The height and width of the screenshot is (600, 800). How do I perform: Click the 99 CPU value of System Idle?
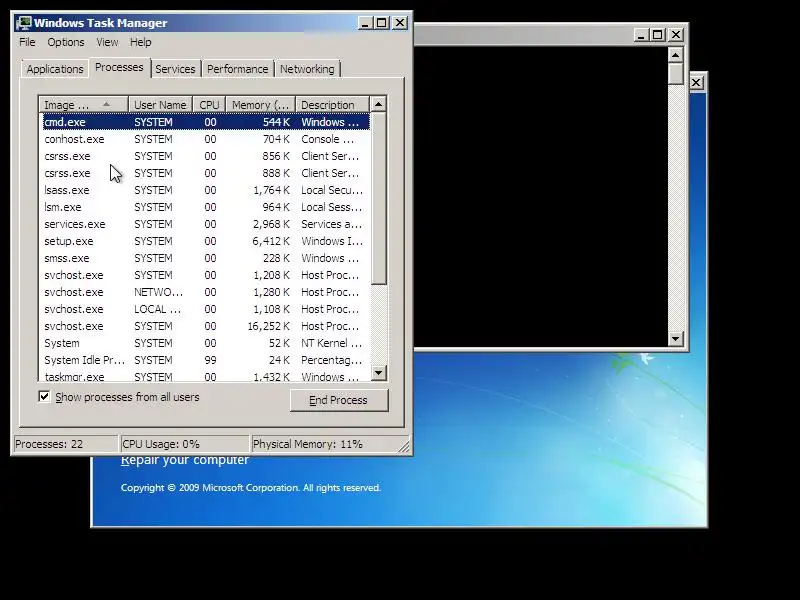point(210,360)
